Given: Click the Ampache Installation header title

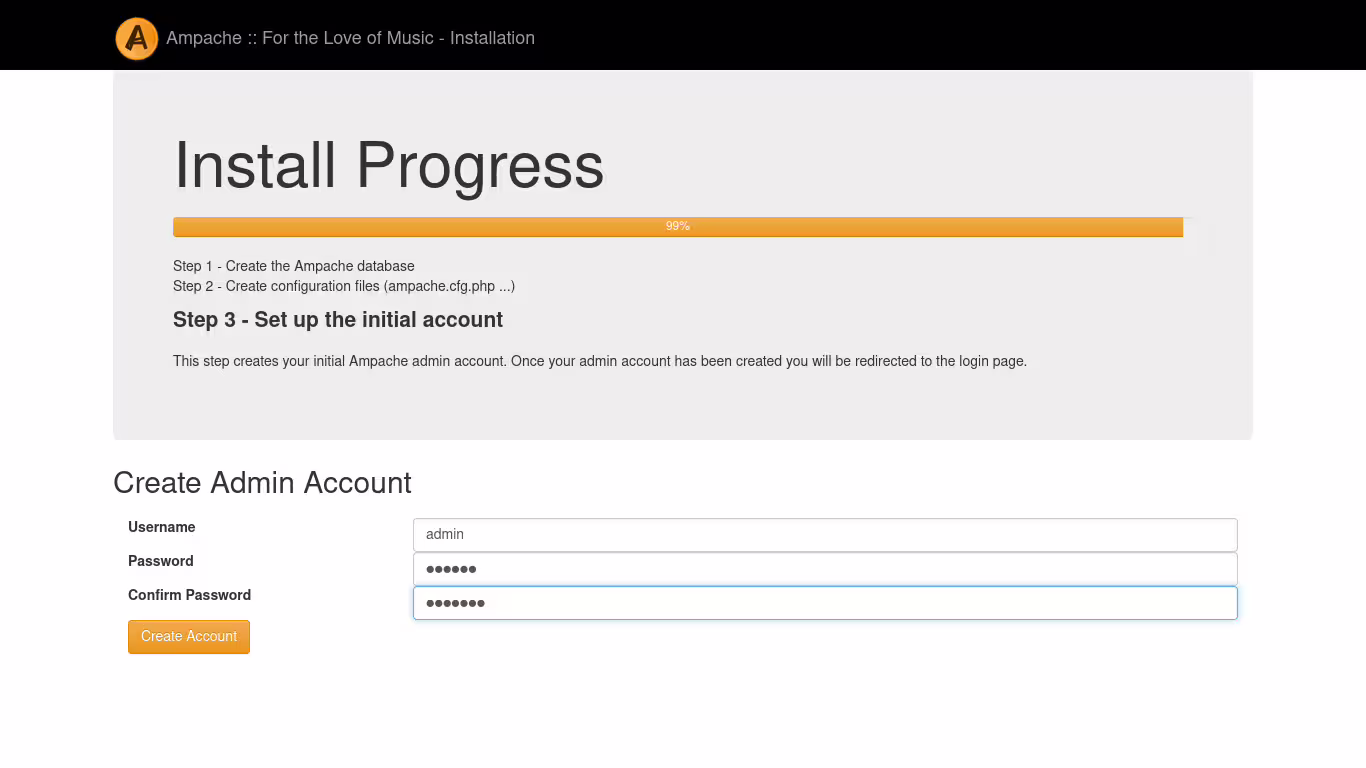Looking at the screenshot, I should coord(350,38).
